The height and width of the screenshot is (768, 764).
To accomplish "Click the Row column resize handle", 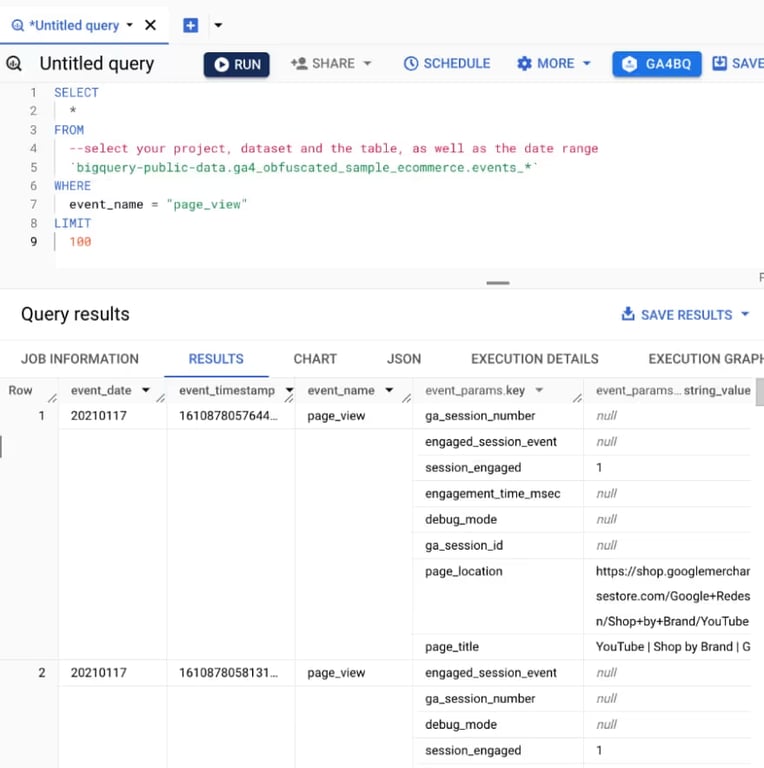I will coord(52,398).
